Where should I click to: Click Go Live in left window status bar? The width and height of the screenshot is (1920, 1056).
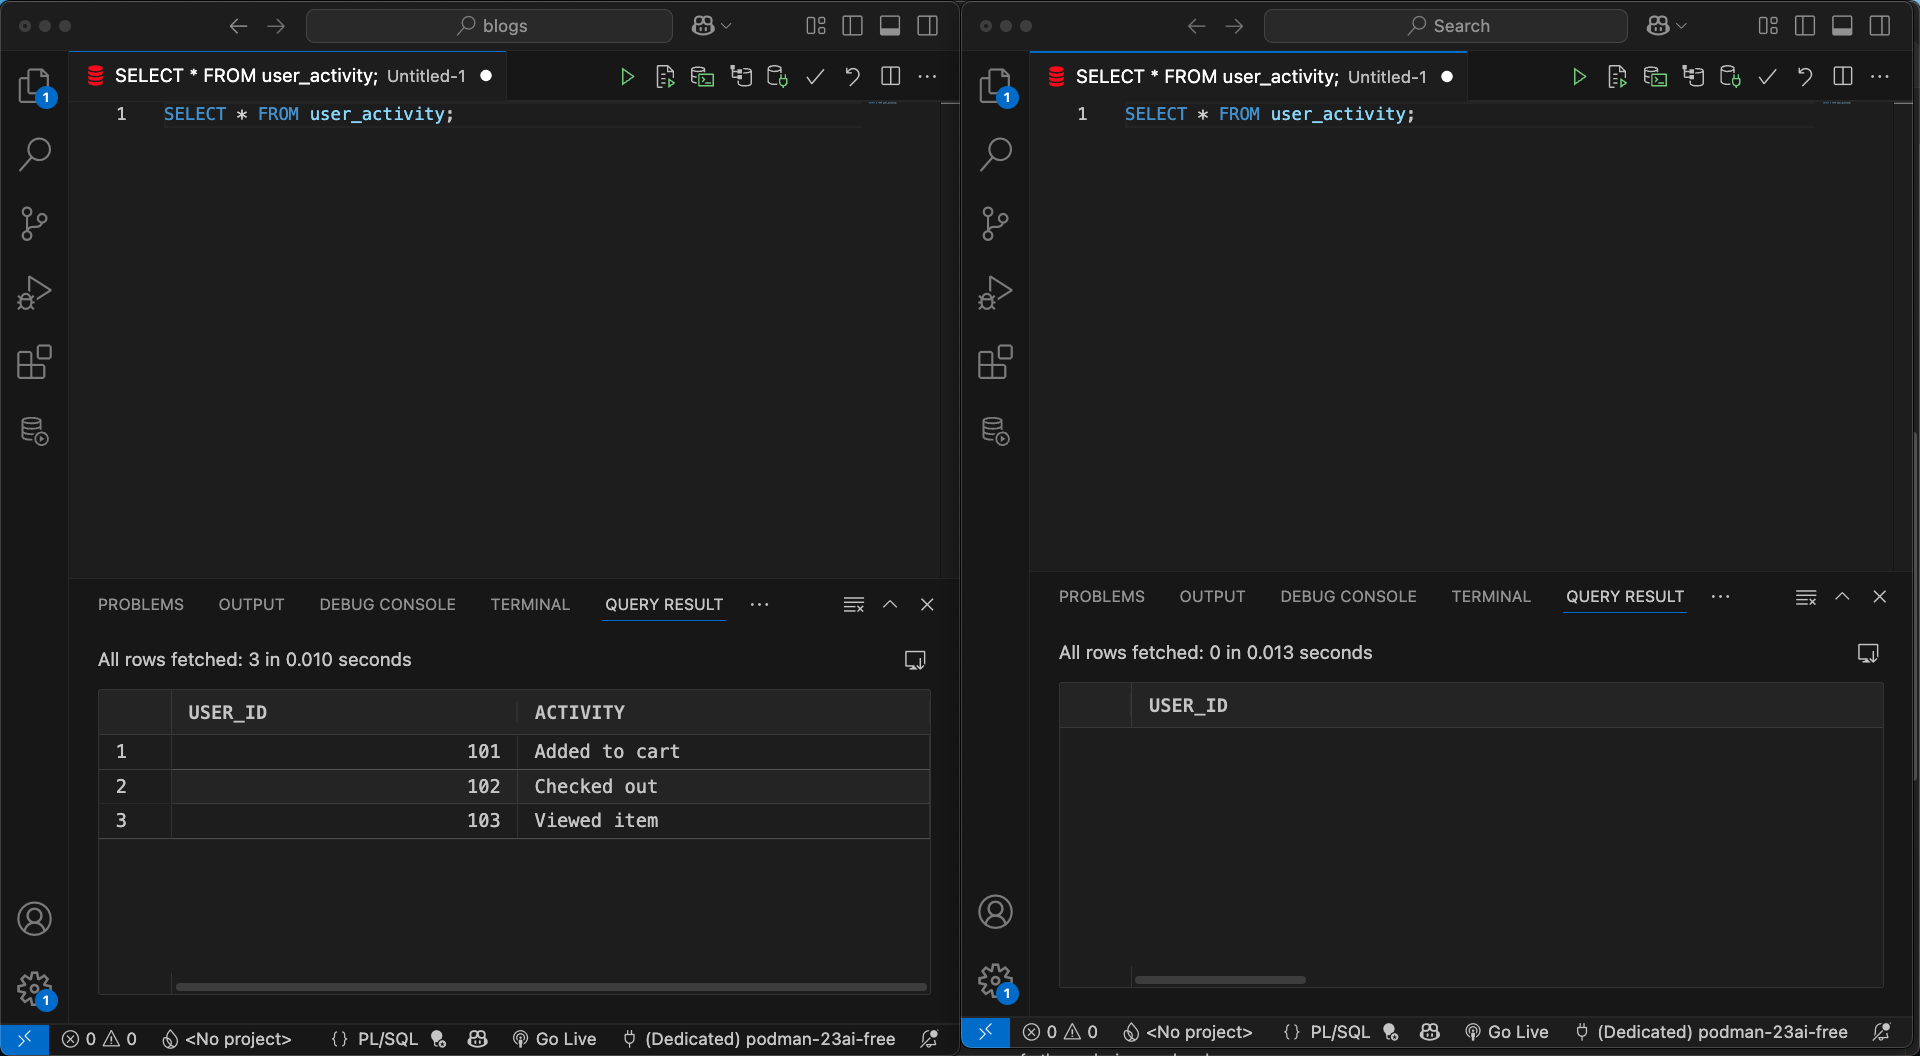click(x=554, y=1040)
